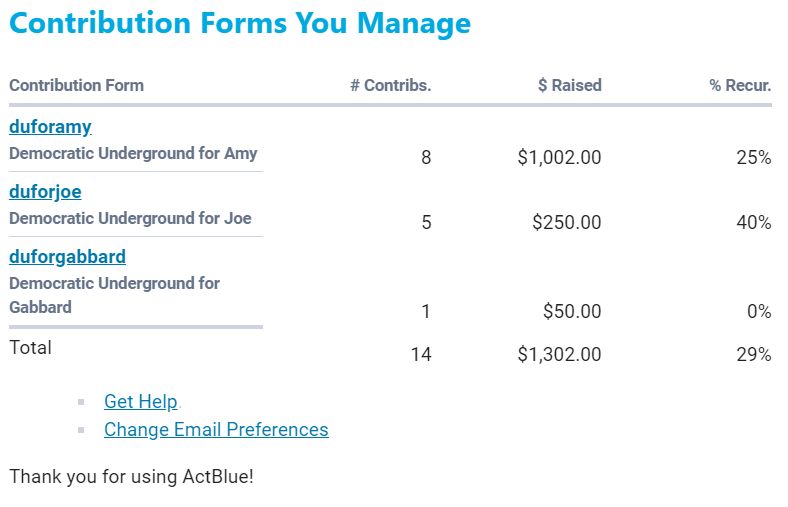Click the $ Raised column header
The width and height of the screenshot is (788, 507).
click(x=569, y=86)
